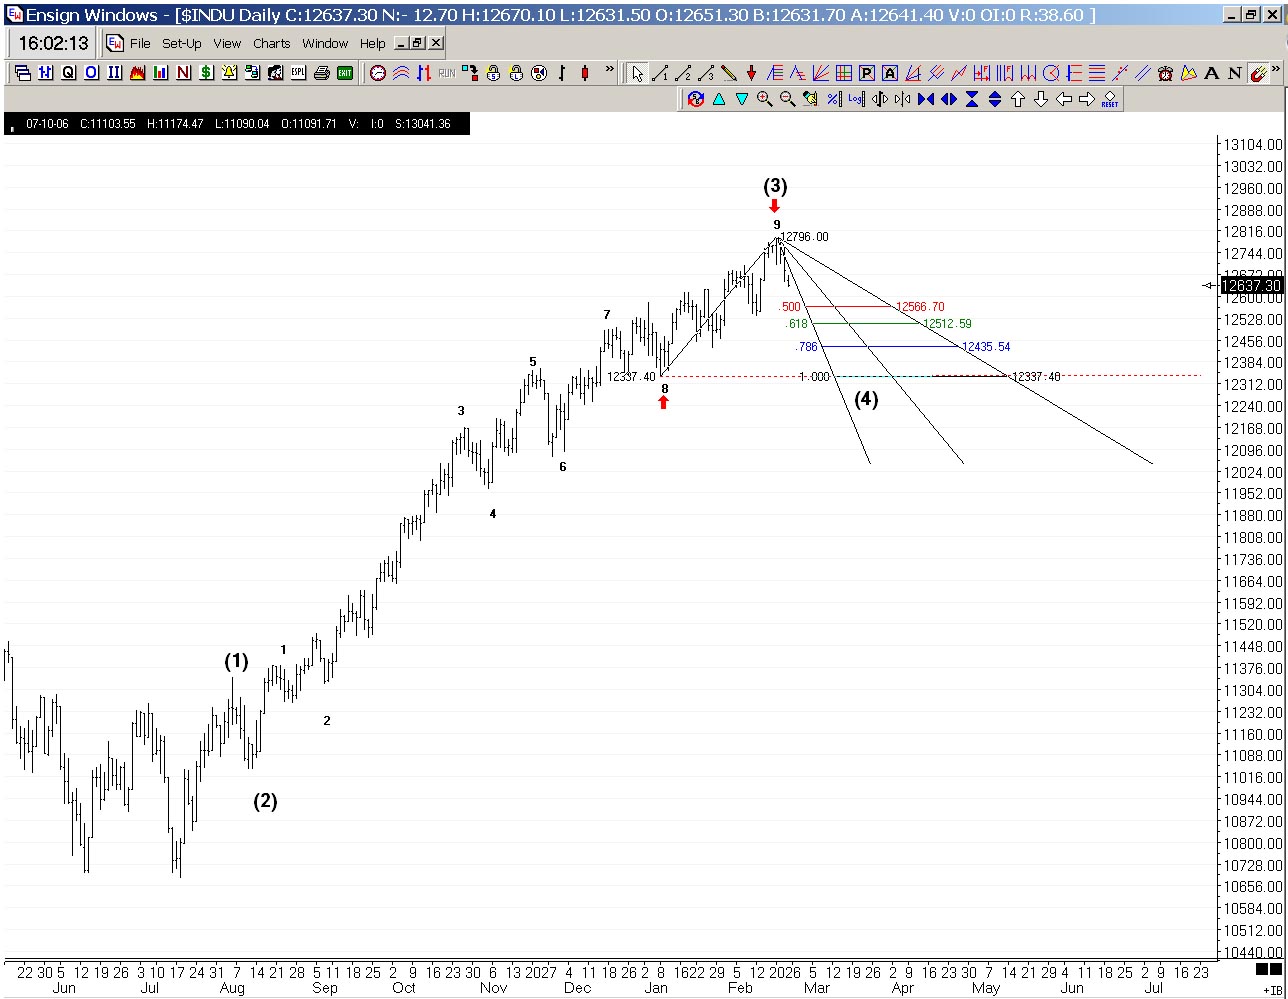Click the white down arrow scroll button
The width and height of the screenshot is (1288, 999).
[1041, 99]
